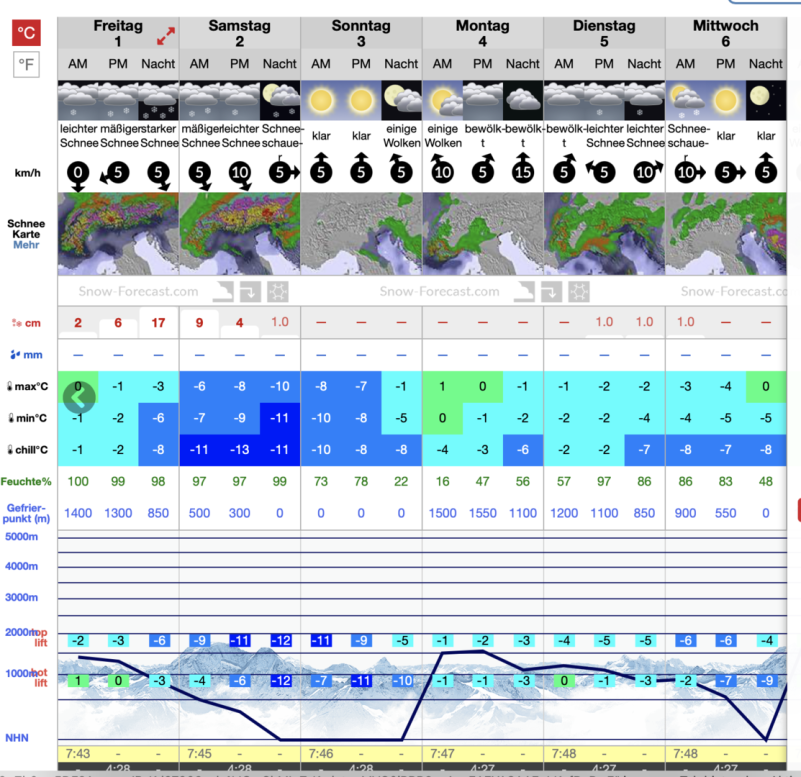The height and width of the screenshot is (777, 801).
Task: Open the Sonntag snow map thumbnail
Action: tap(361, 234)
